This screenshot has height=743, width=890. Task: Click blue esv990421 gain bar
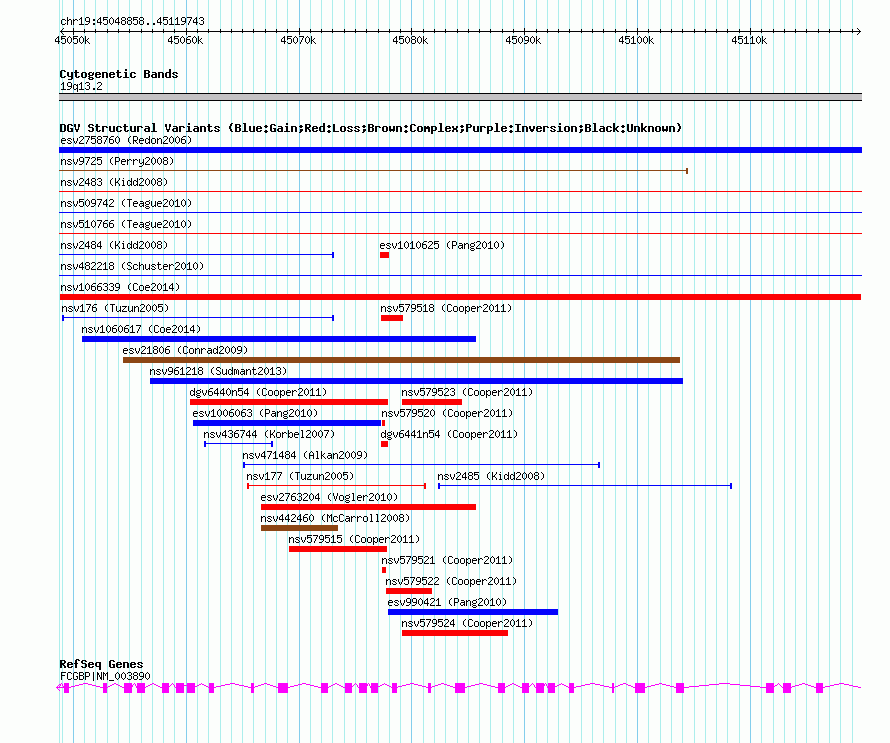(473, 612)
